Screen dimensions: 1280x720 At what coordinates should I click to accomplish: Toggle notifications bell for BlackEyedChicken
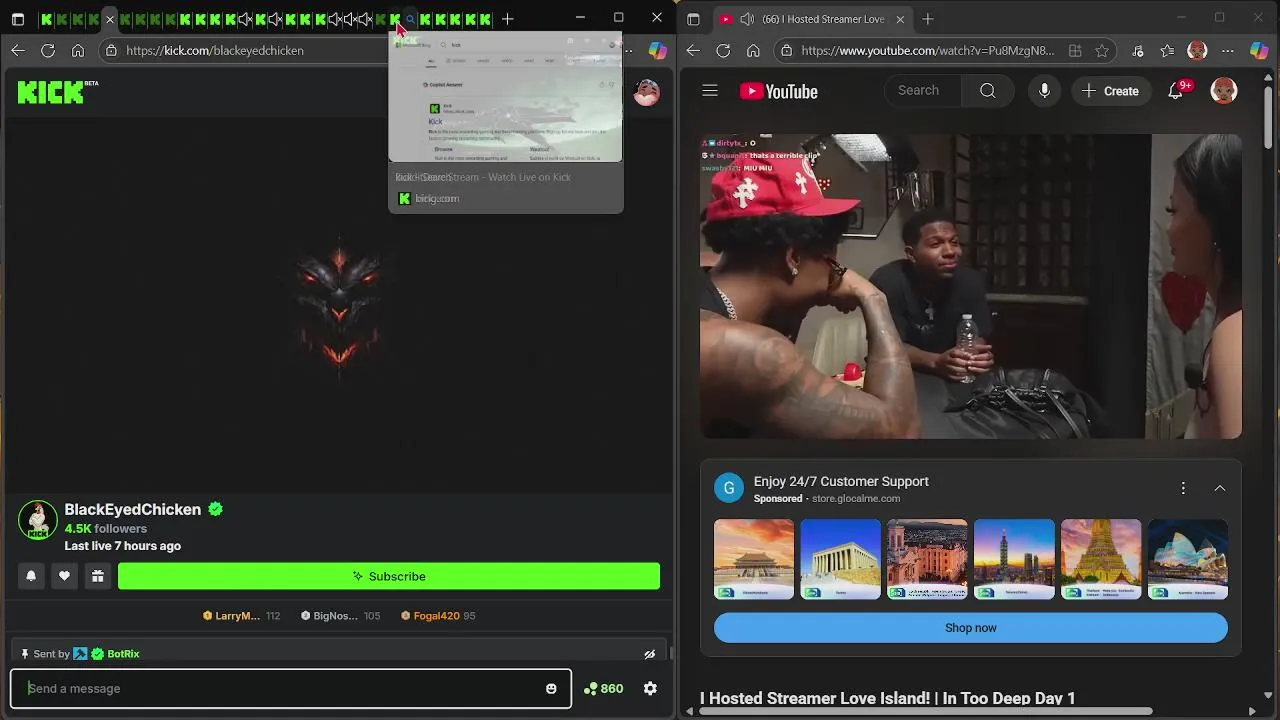31,576
